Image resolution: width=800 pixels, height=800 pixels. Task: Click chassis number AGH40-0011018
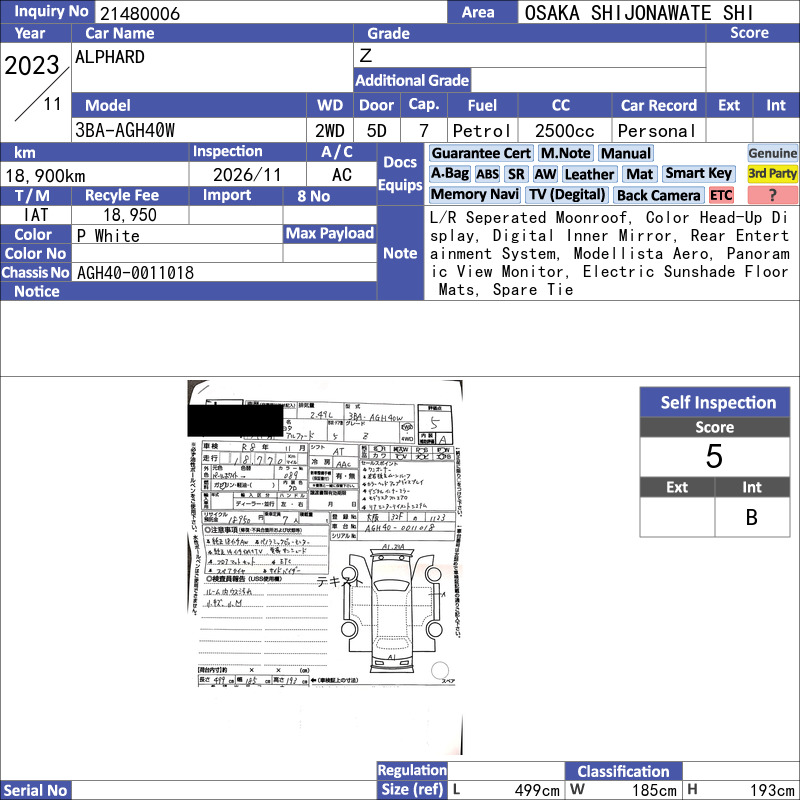[135, 273]
